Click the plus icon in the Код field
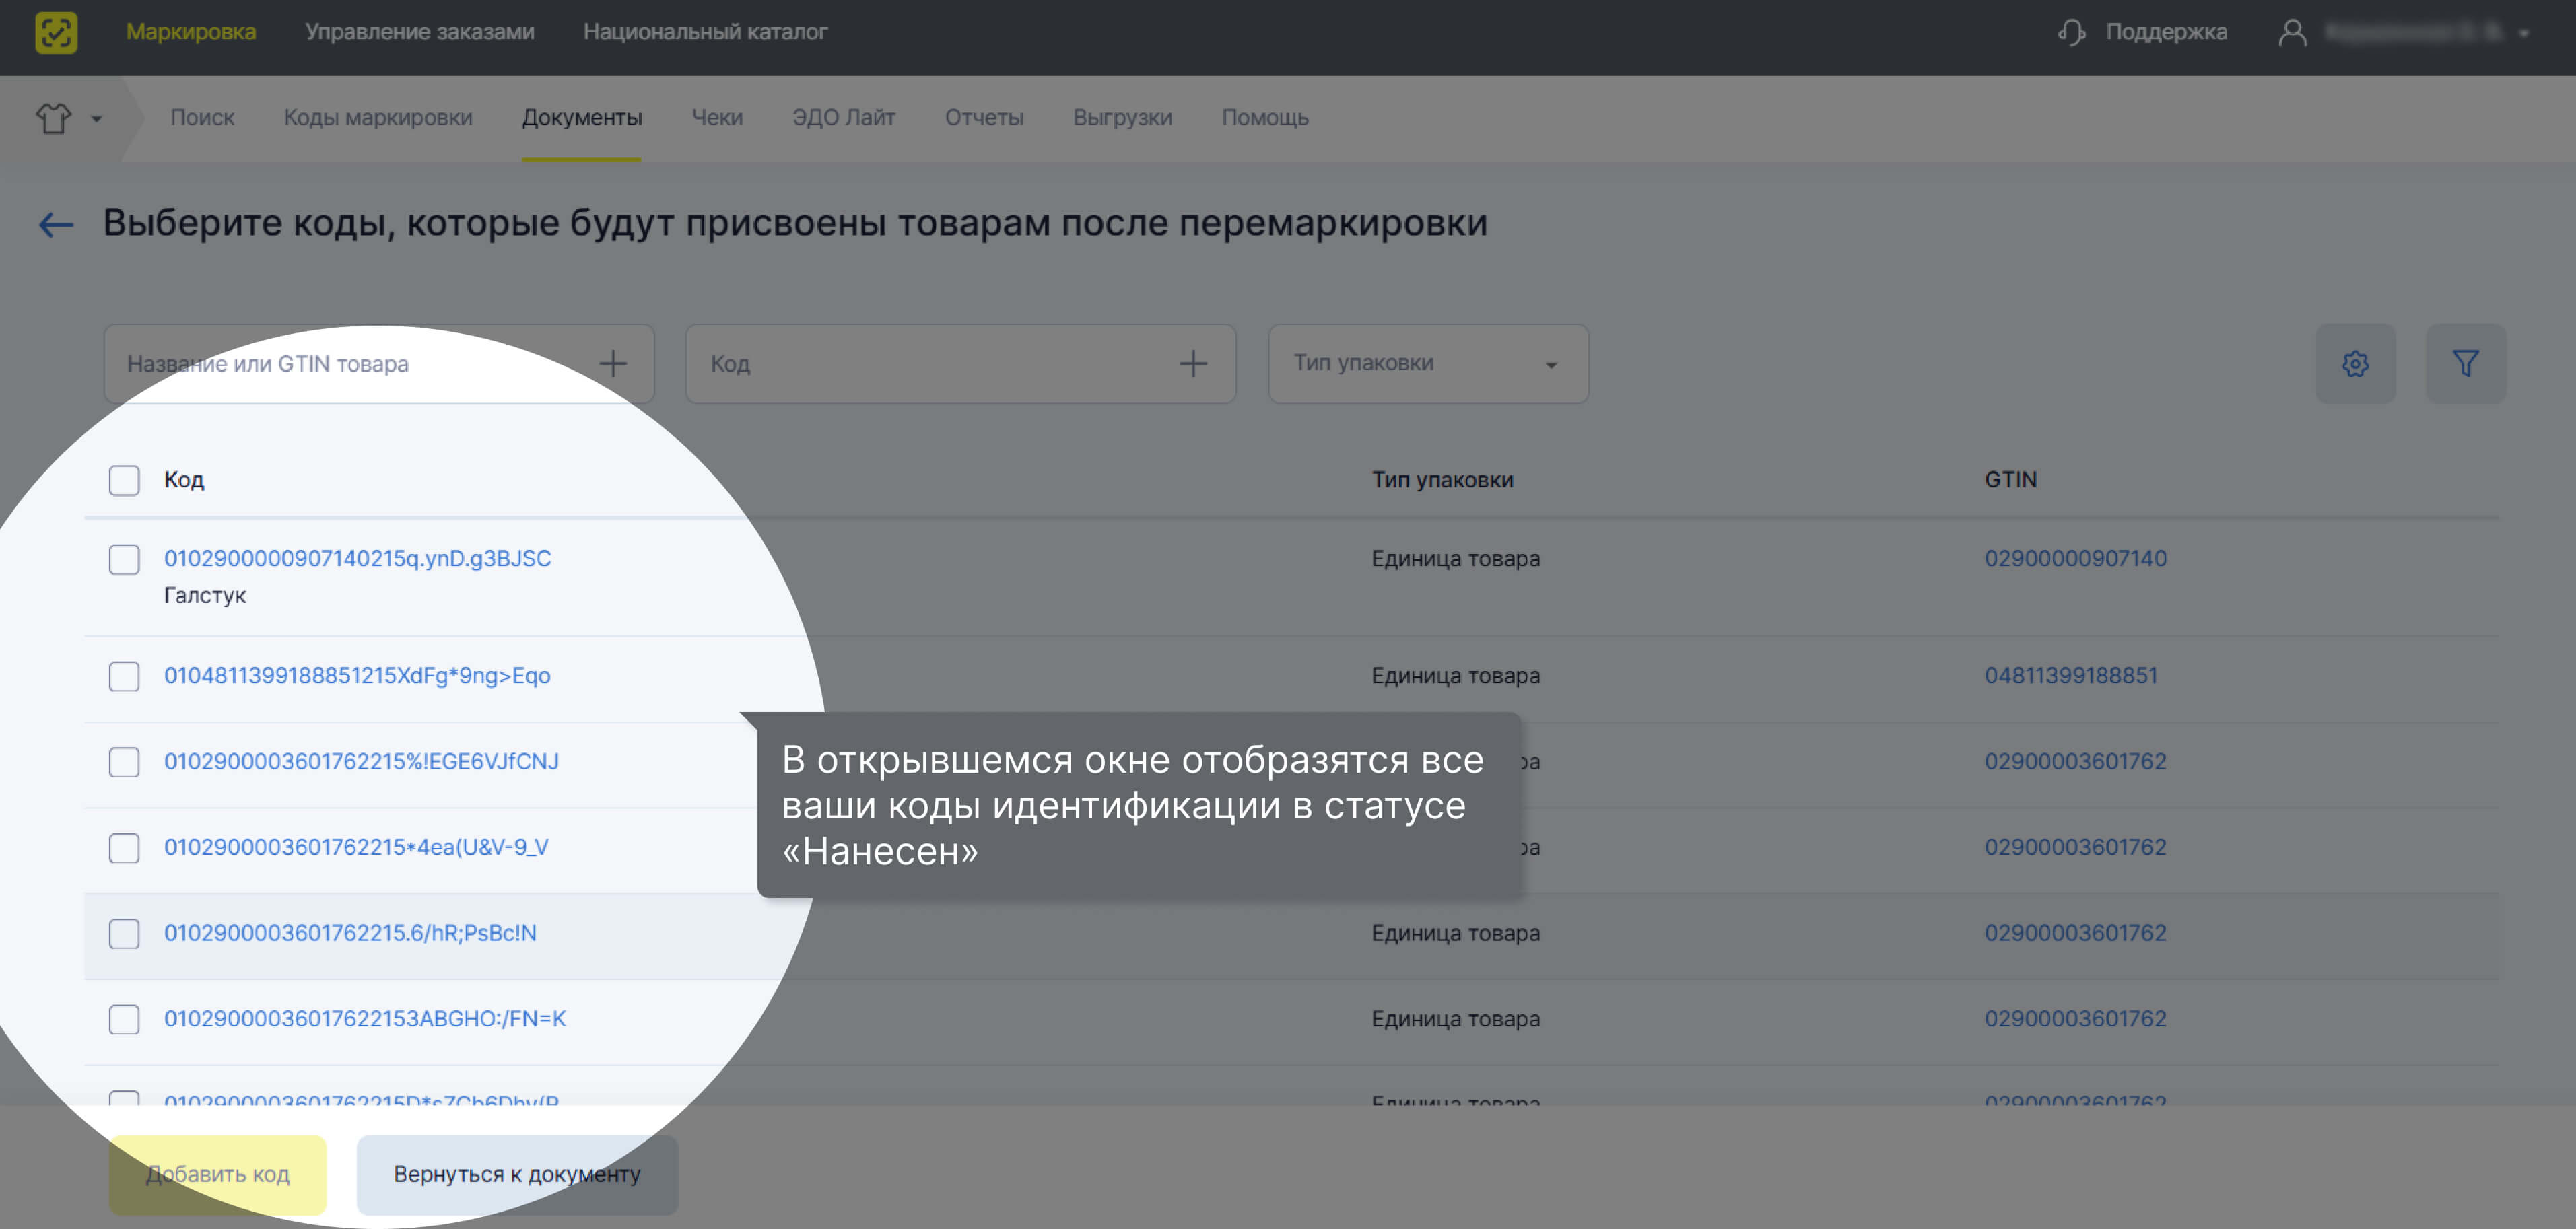 [x=1194, y=363]
